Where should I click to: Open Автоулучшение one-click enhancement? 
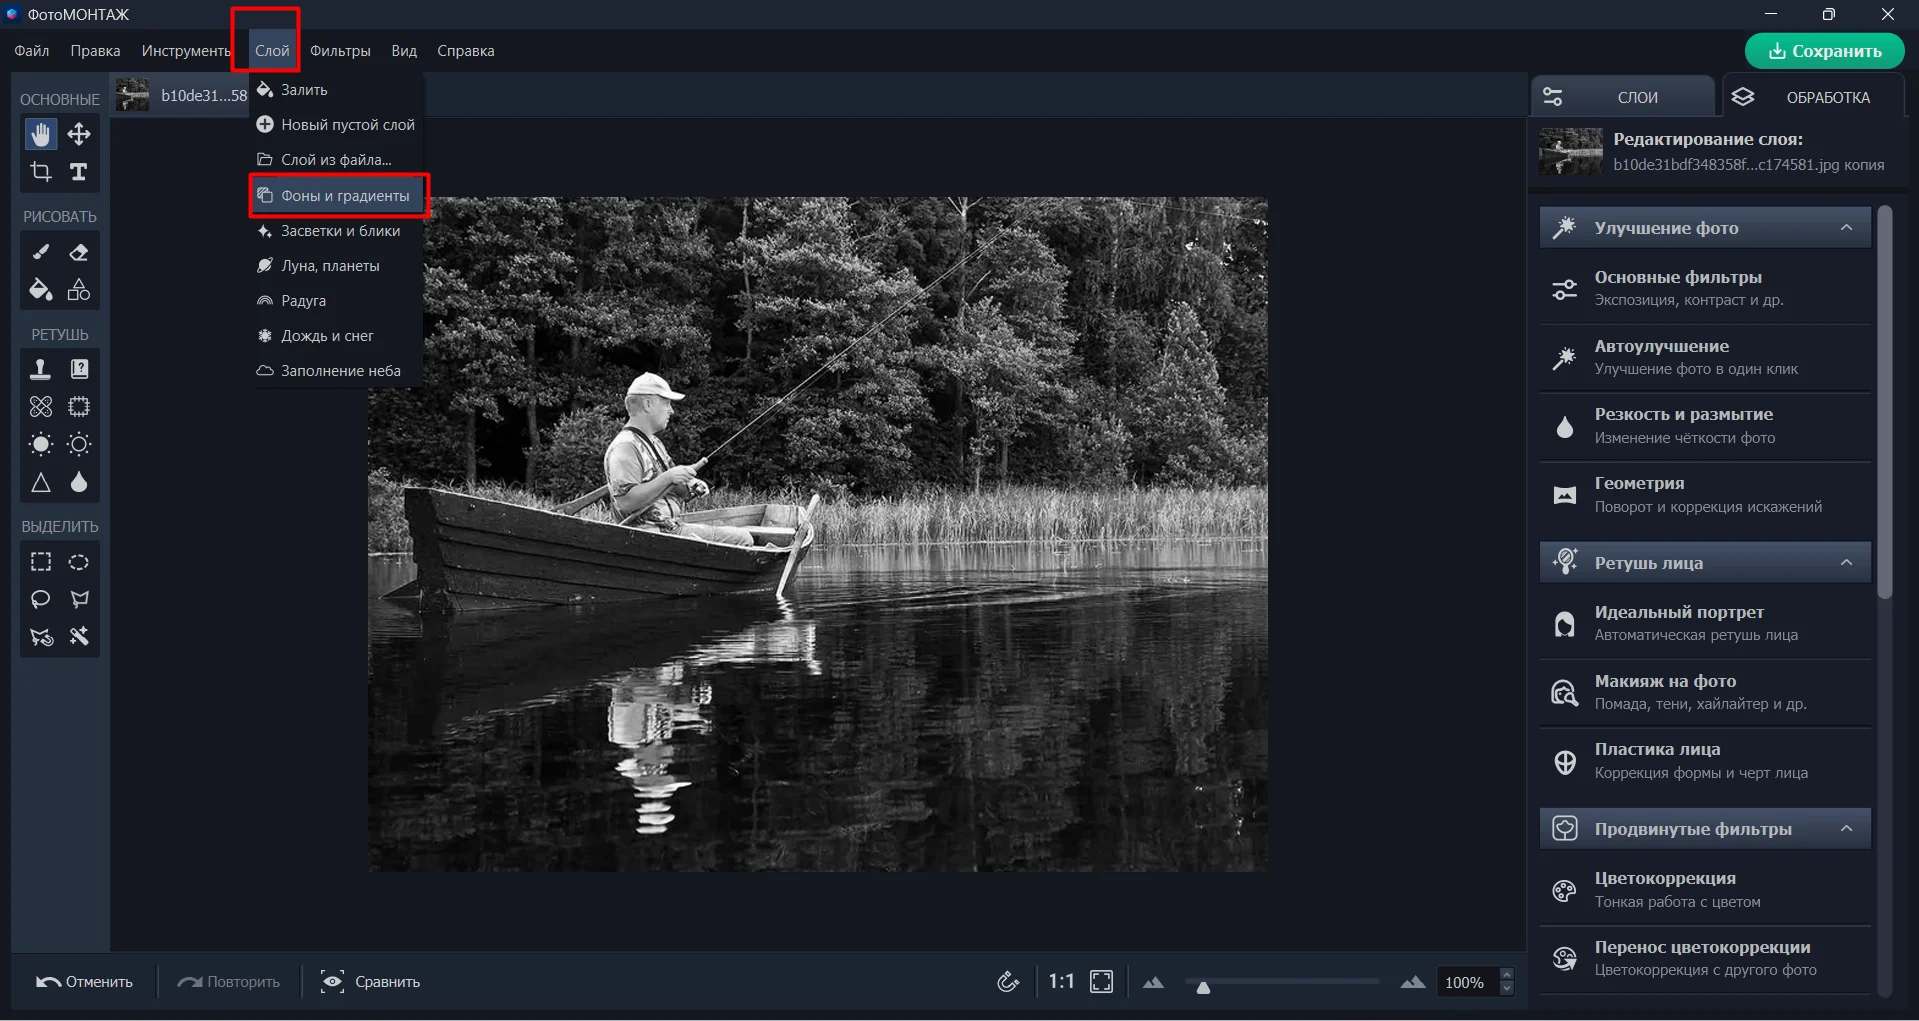[x=1705, y=358]
